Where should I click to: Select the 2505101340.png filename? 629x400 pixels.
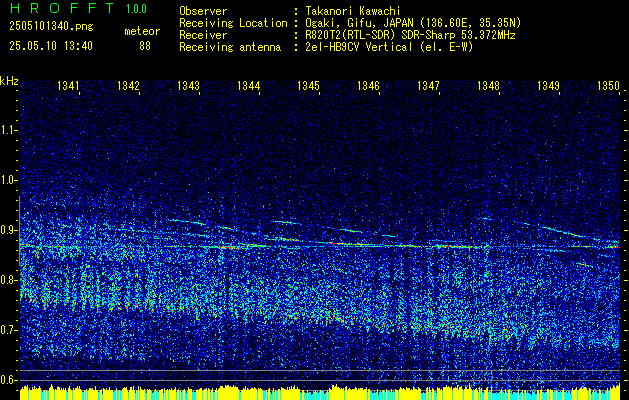point(51,27)
